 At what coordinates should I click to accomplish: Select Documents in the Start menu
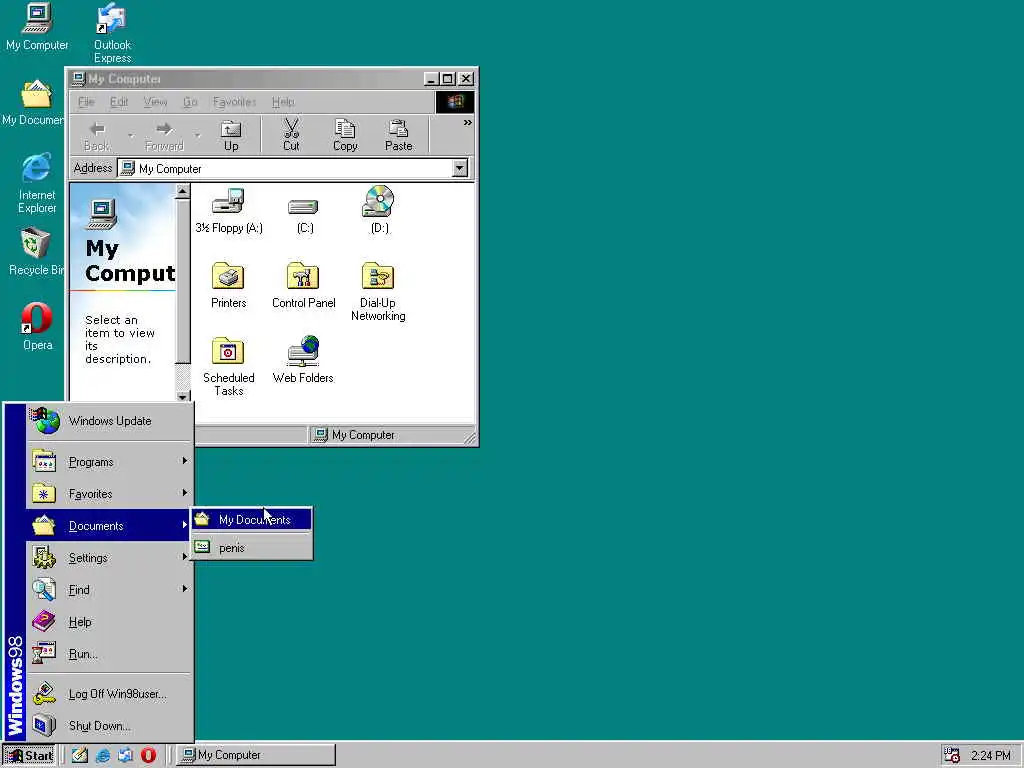(x=110, y=526)
